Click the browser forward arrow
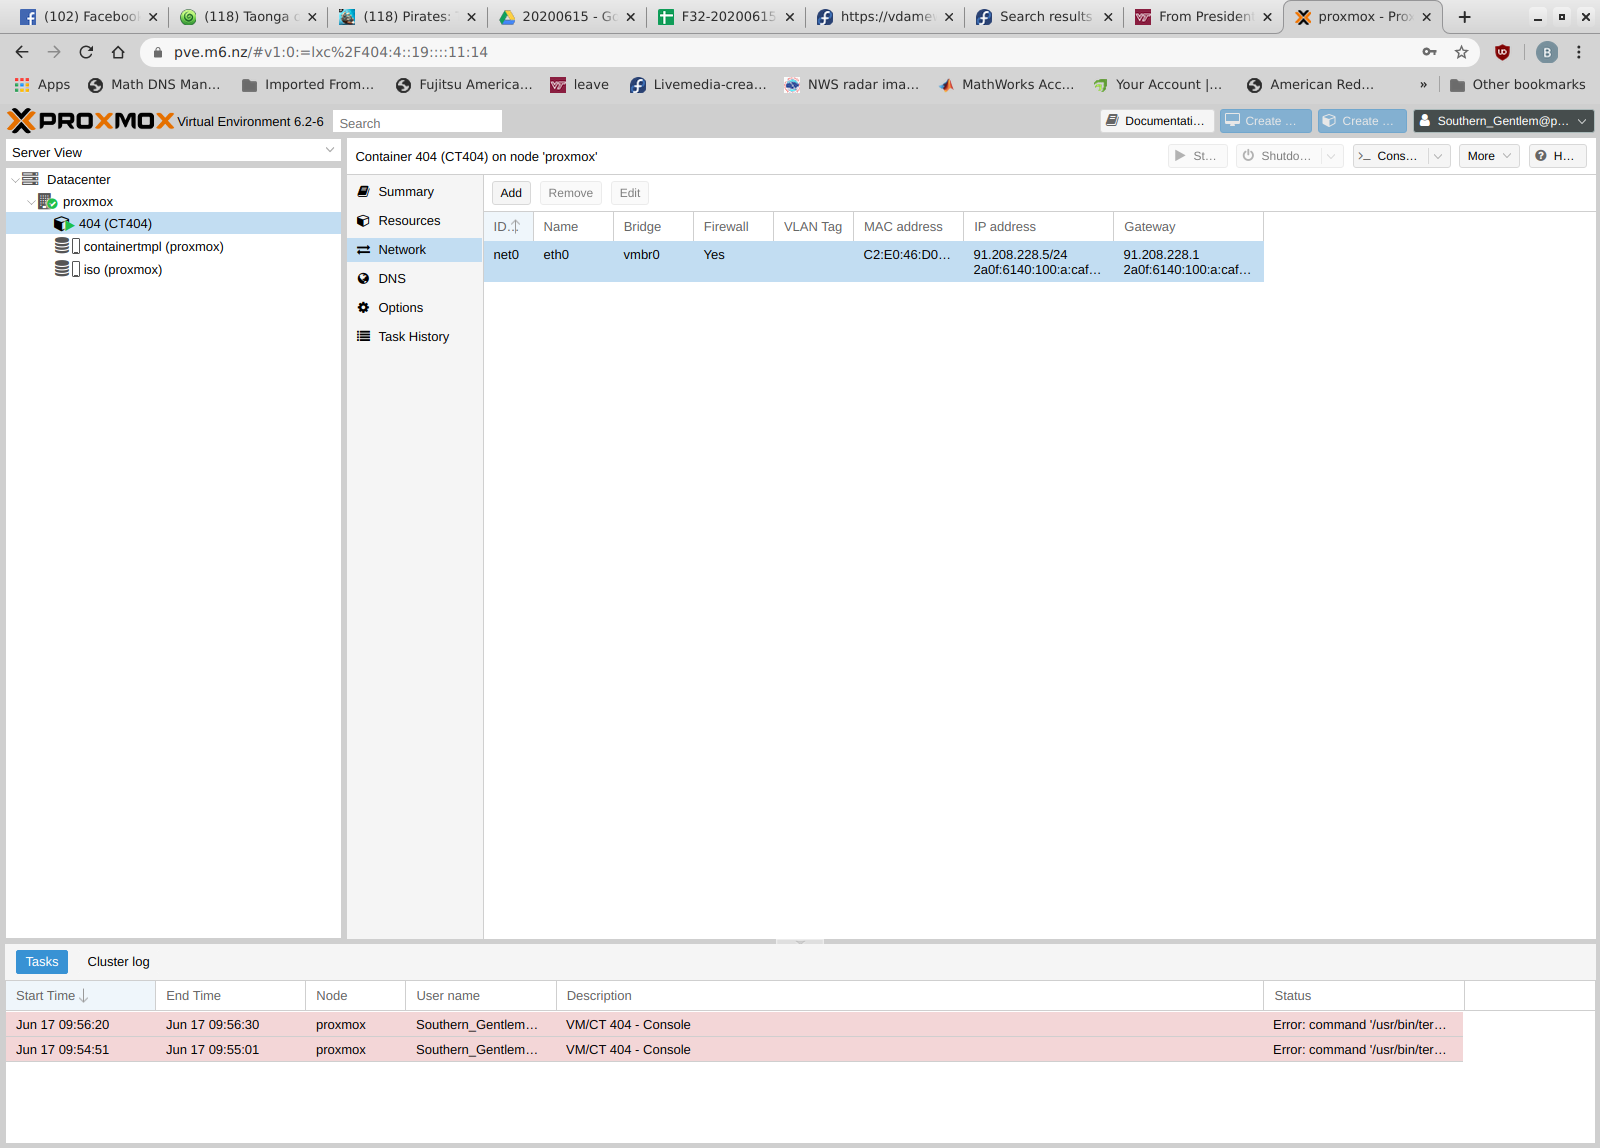The width and height of the screenshot is (1600, 1148). [54, 52]
